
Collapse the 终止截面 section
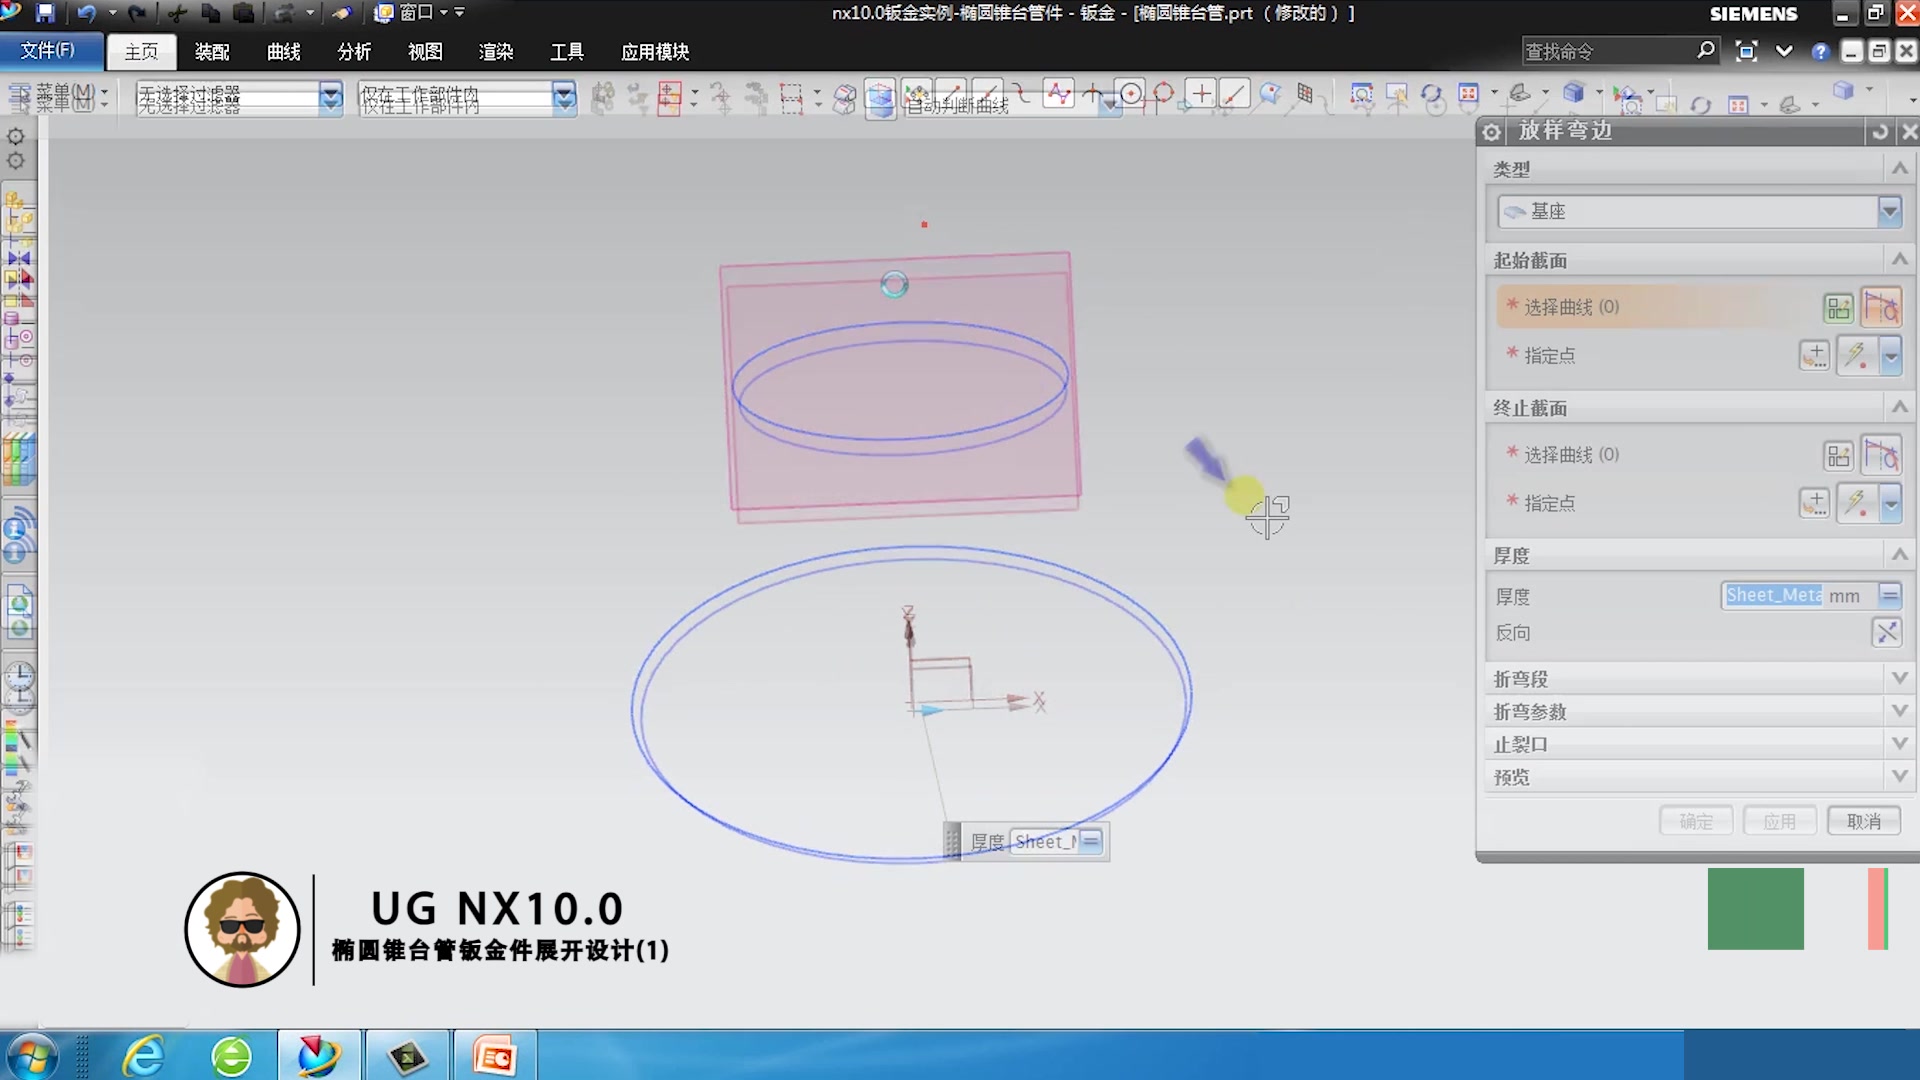[x=1900, y=407]
